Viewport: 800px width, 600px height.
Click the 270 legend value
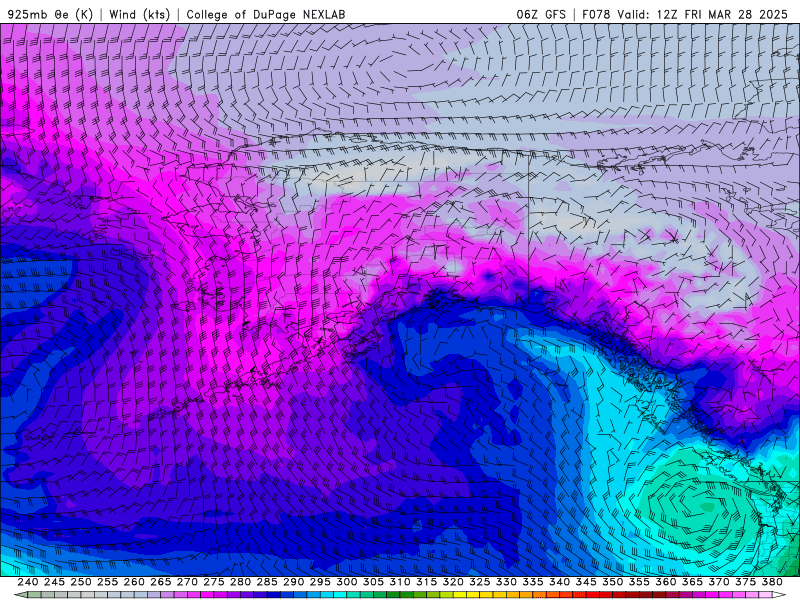click(187, 582)
